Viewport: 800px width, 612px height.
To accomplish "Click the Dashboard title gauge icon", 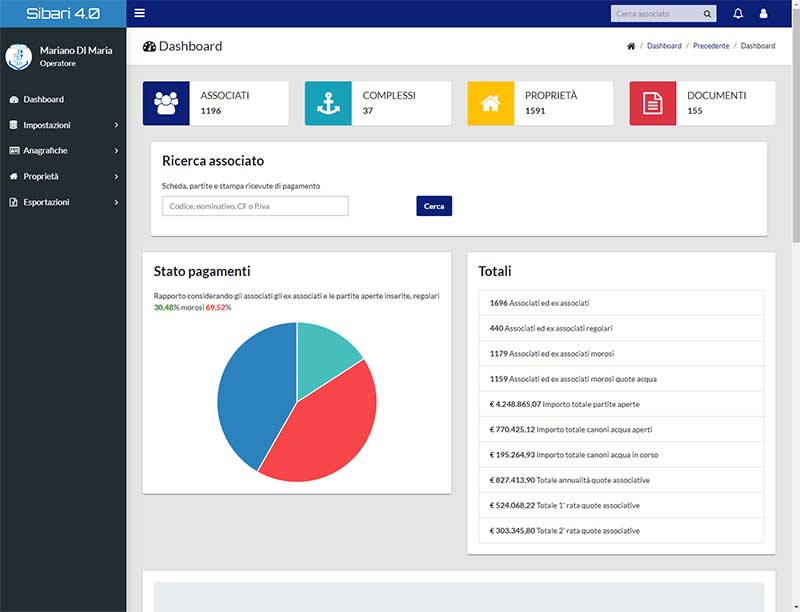I will coord(149,46).
